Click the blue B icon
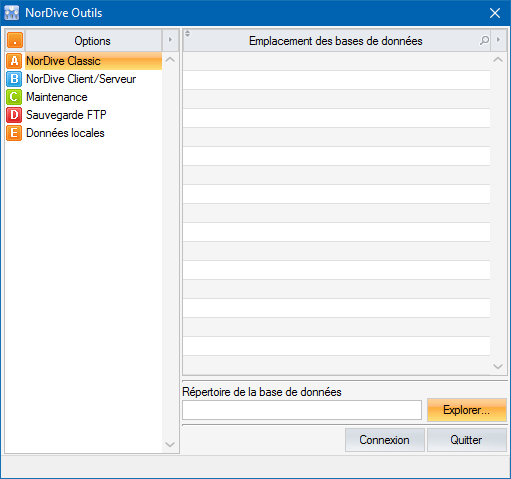The width and height of the screenshot is (511, 479). 14,79
